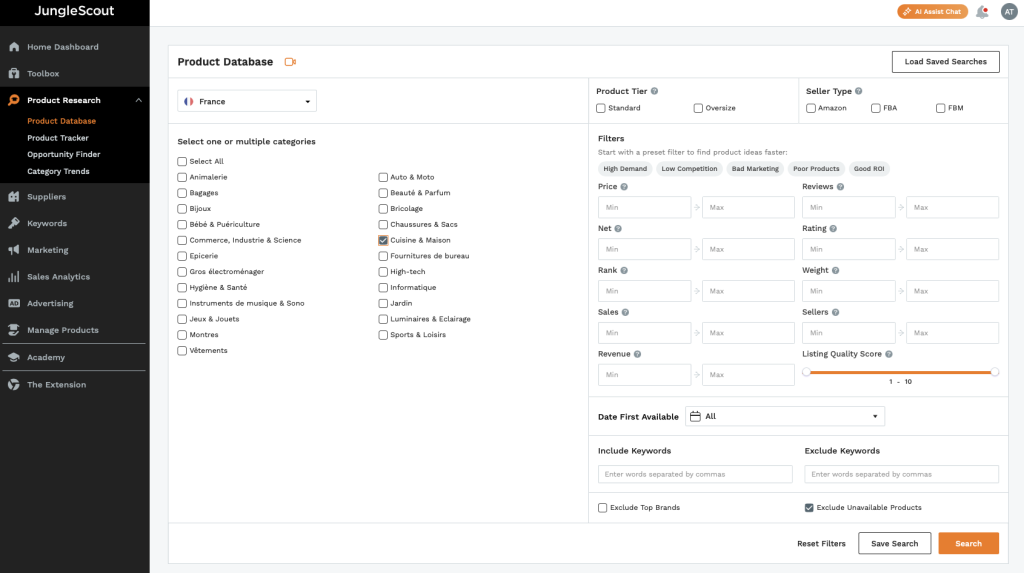This screenshot has width=1024, height=573.
Task: Click the Manage Products icon
Action: point(14,330)
